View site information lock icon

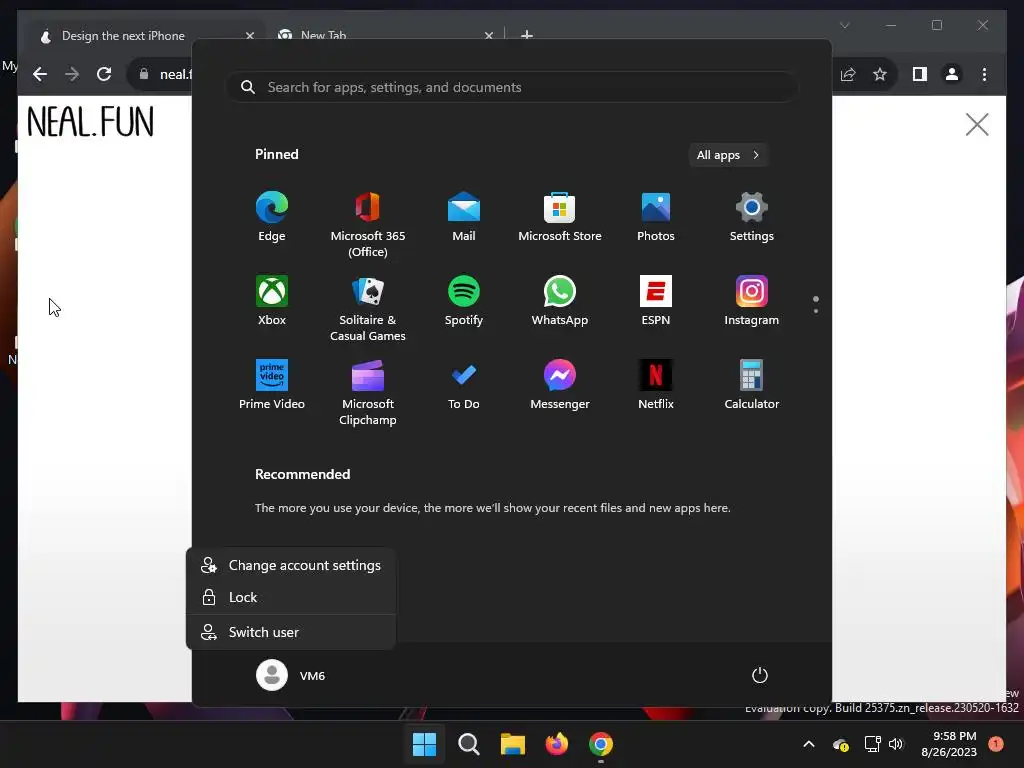pyautogui.click(x=144, y=74)
